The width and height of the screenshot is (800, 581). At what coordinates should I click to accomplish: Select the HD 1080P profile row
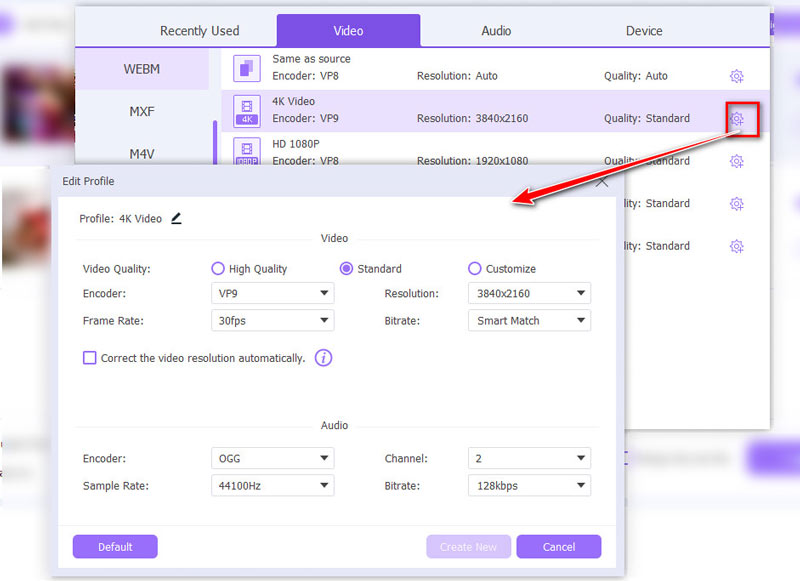click(x=495, y=150)
